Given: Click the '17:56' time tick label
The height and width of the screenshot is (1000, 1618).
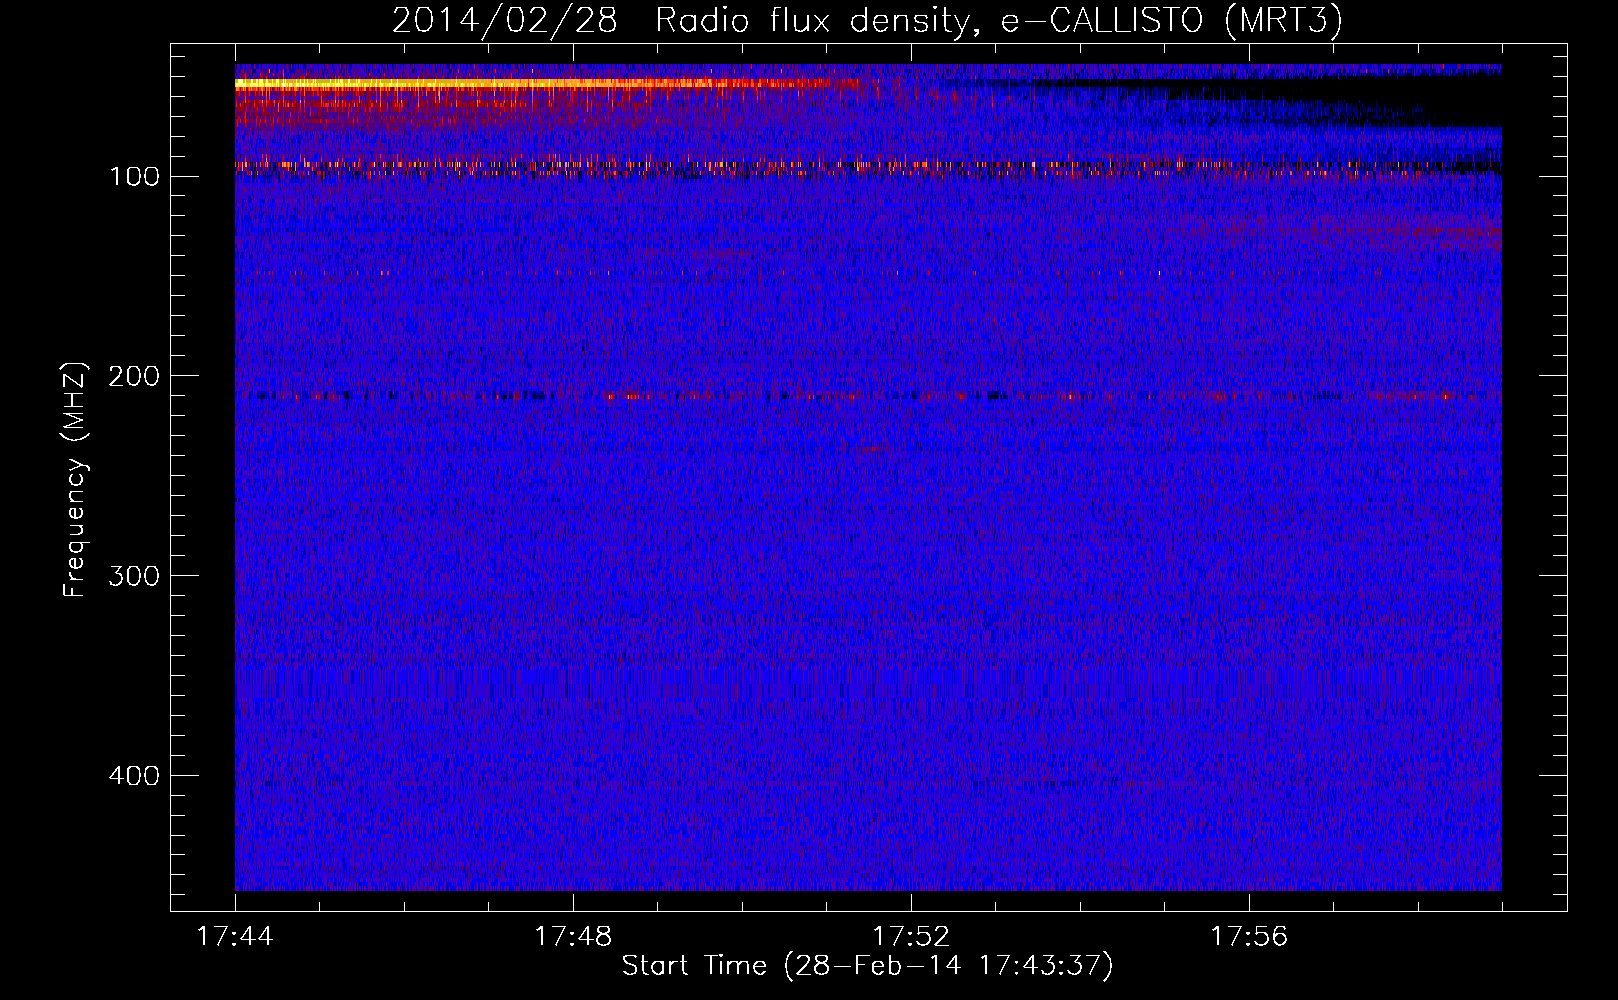Looking at the screenshot, I should 1249,937.
